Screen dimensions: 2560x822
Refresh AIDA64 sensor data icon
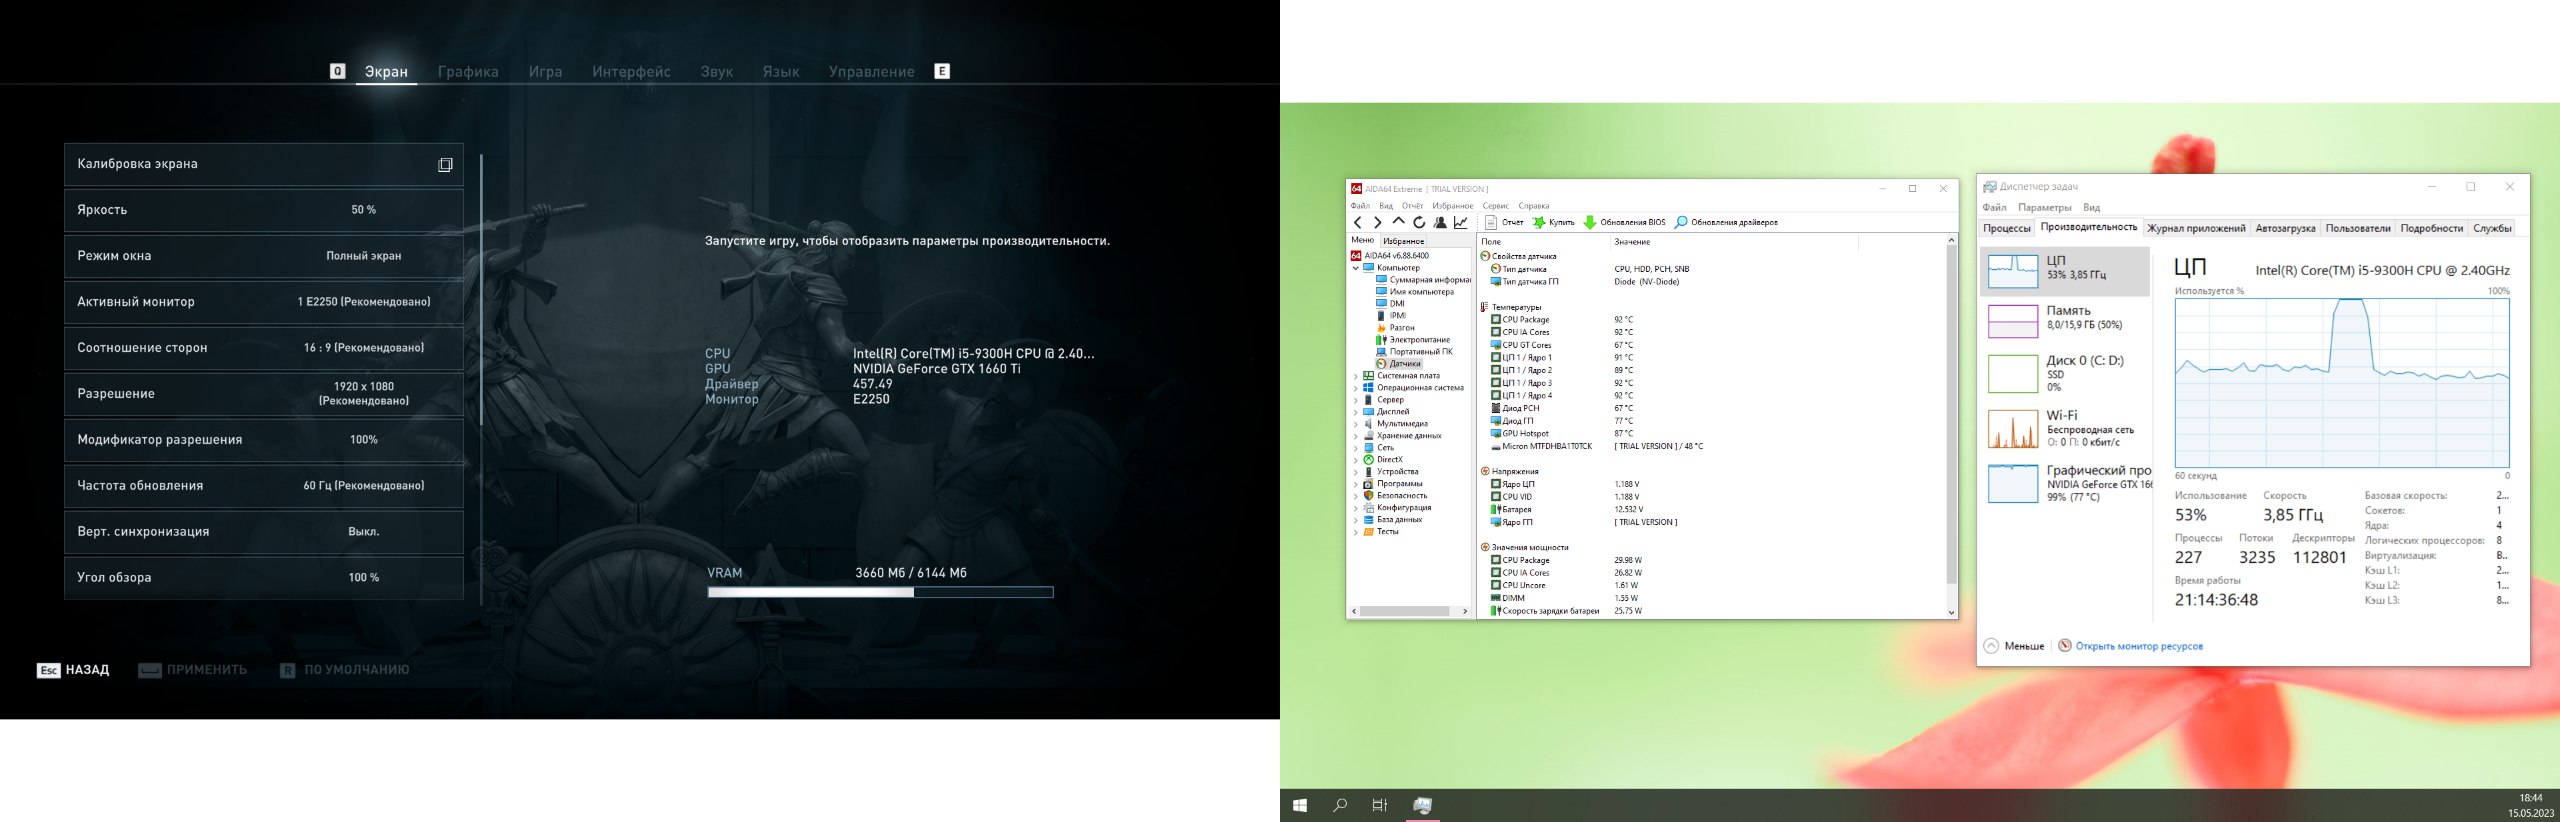tap(1419, 223)
